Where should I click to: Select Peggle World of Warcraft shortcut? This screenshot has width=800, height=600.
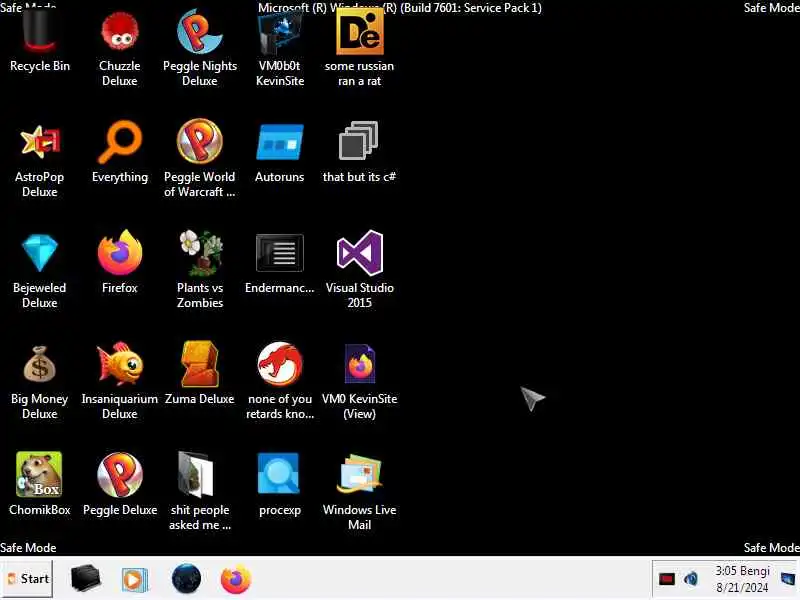[199, 141]
